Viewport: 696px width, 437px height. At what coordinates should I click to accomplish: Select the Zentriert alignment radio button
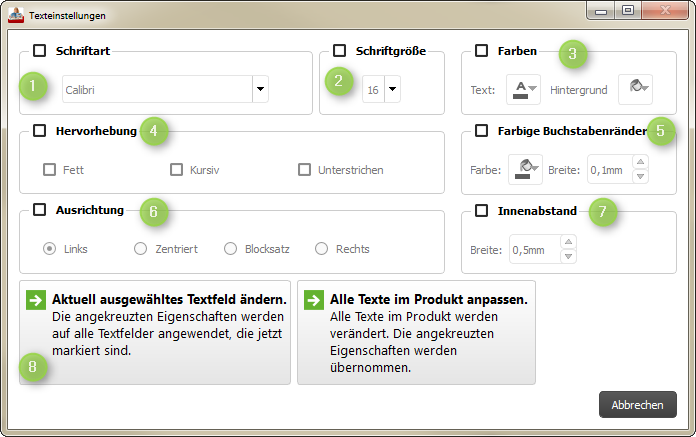click(141, 248)
